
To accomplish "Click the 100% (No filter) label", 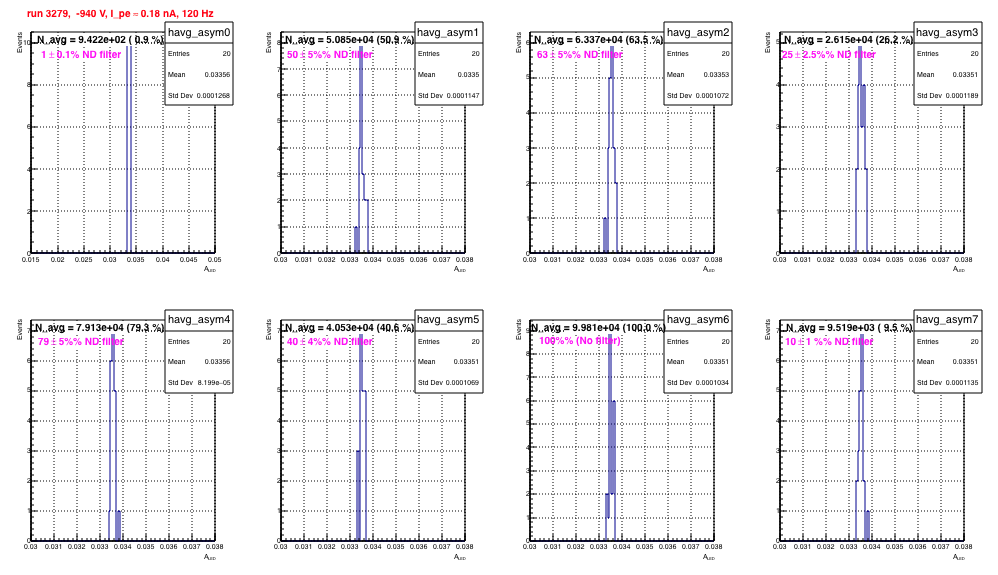I will click(x=580, y=341).
